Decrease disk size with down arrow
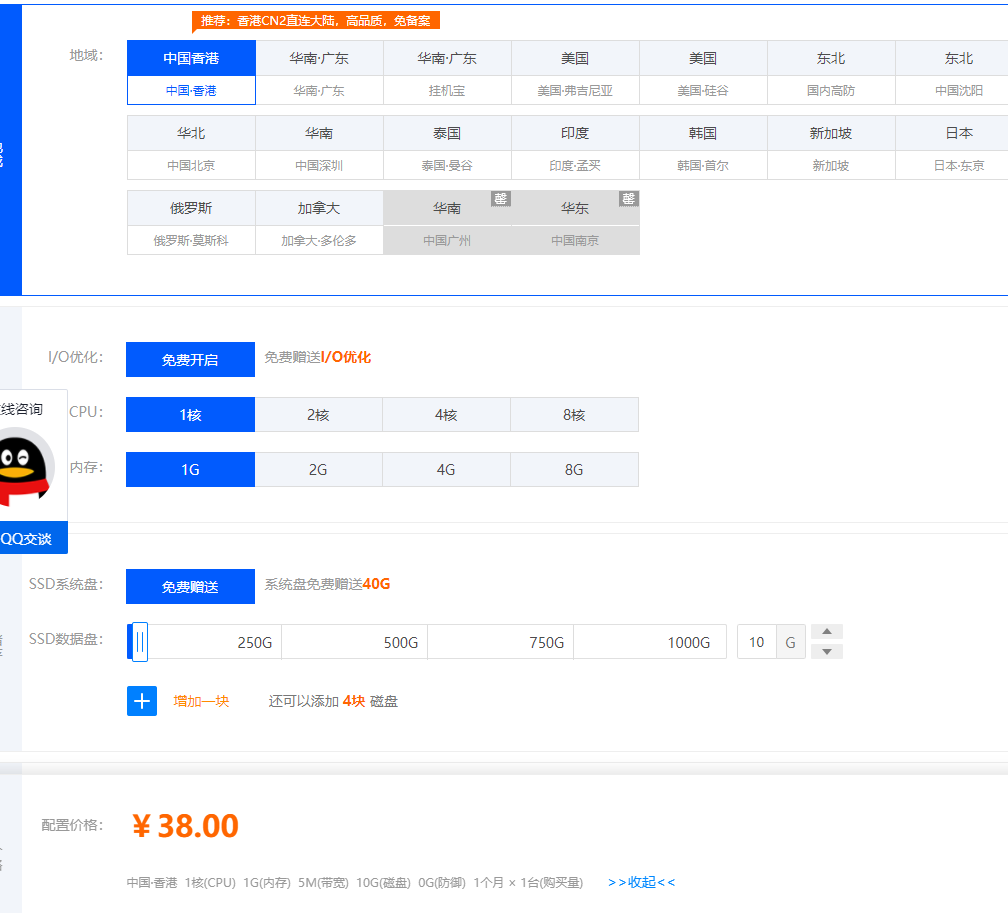The height and width of the screenshot is (913, 1008). pyautogui.click(x=826, y=652)
